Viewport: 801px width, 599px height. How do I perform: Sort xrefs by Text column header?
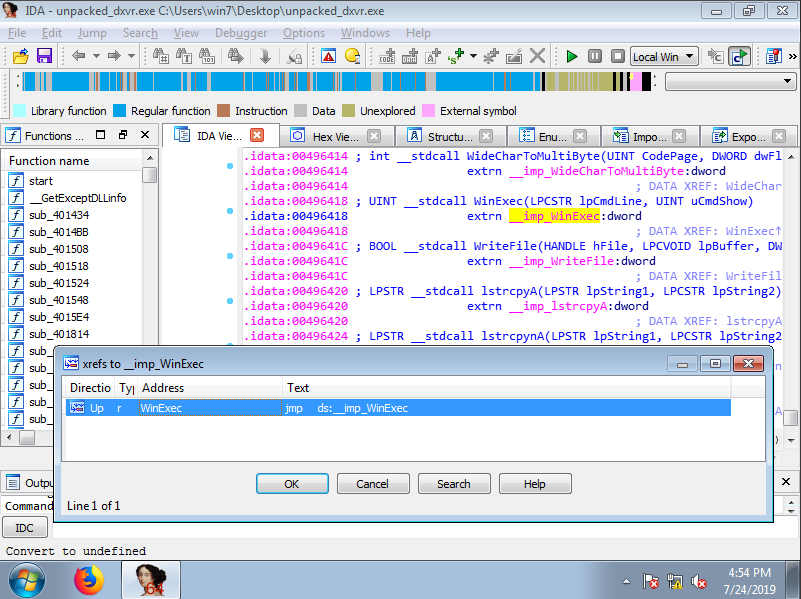pos(506,388)
